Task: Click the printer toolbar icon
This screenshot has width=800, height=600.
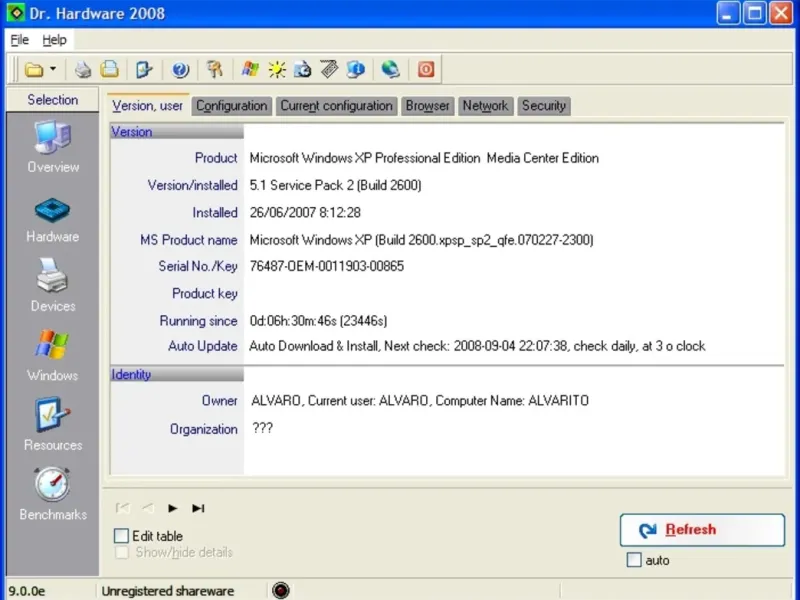Action: [83, 69]
